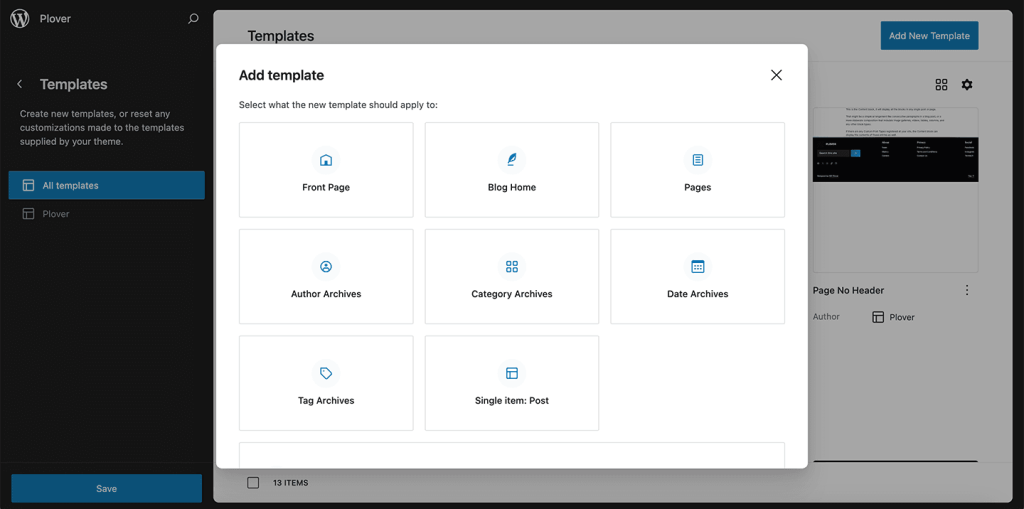The image size is (1024, 509).
Task: Open Plover templates in sidebar
Action: click(x=56, y=214)
